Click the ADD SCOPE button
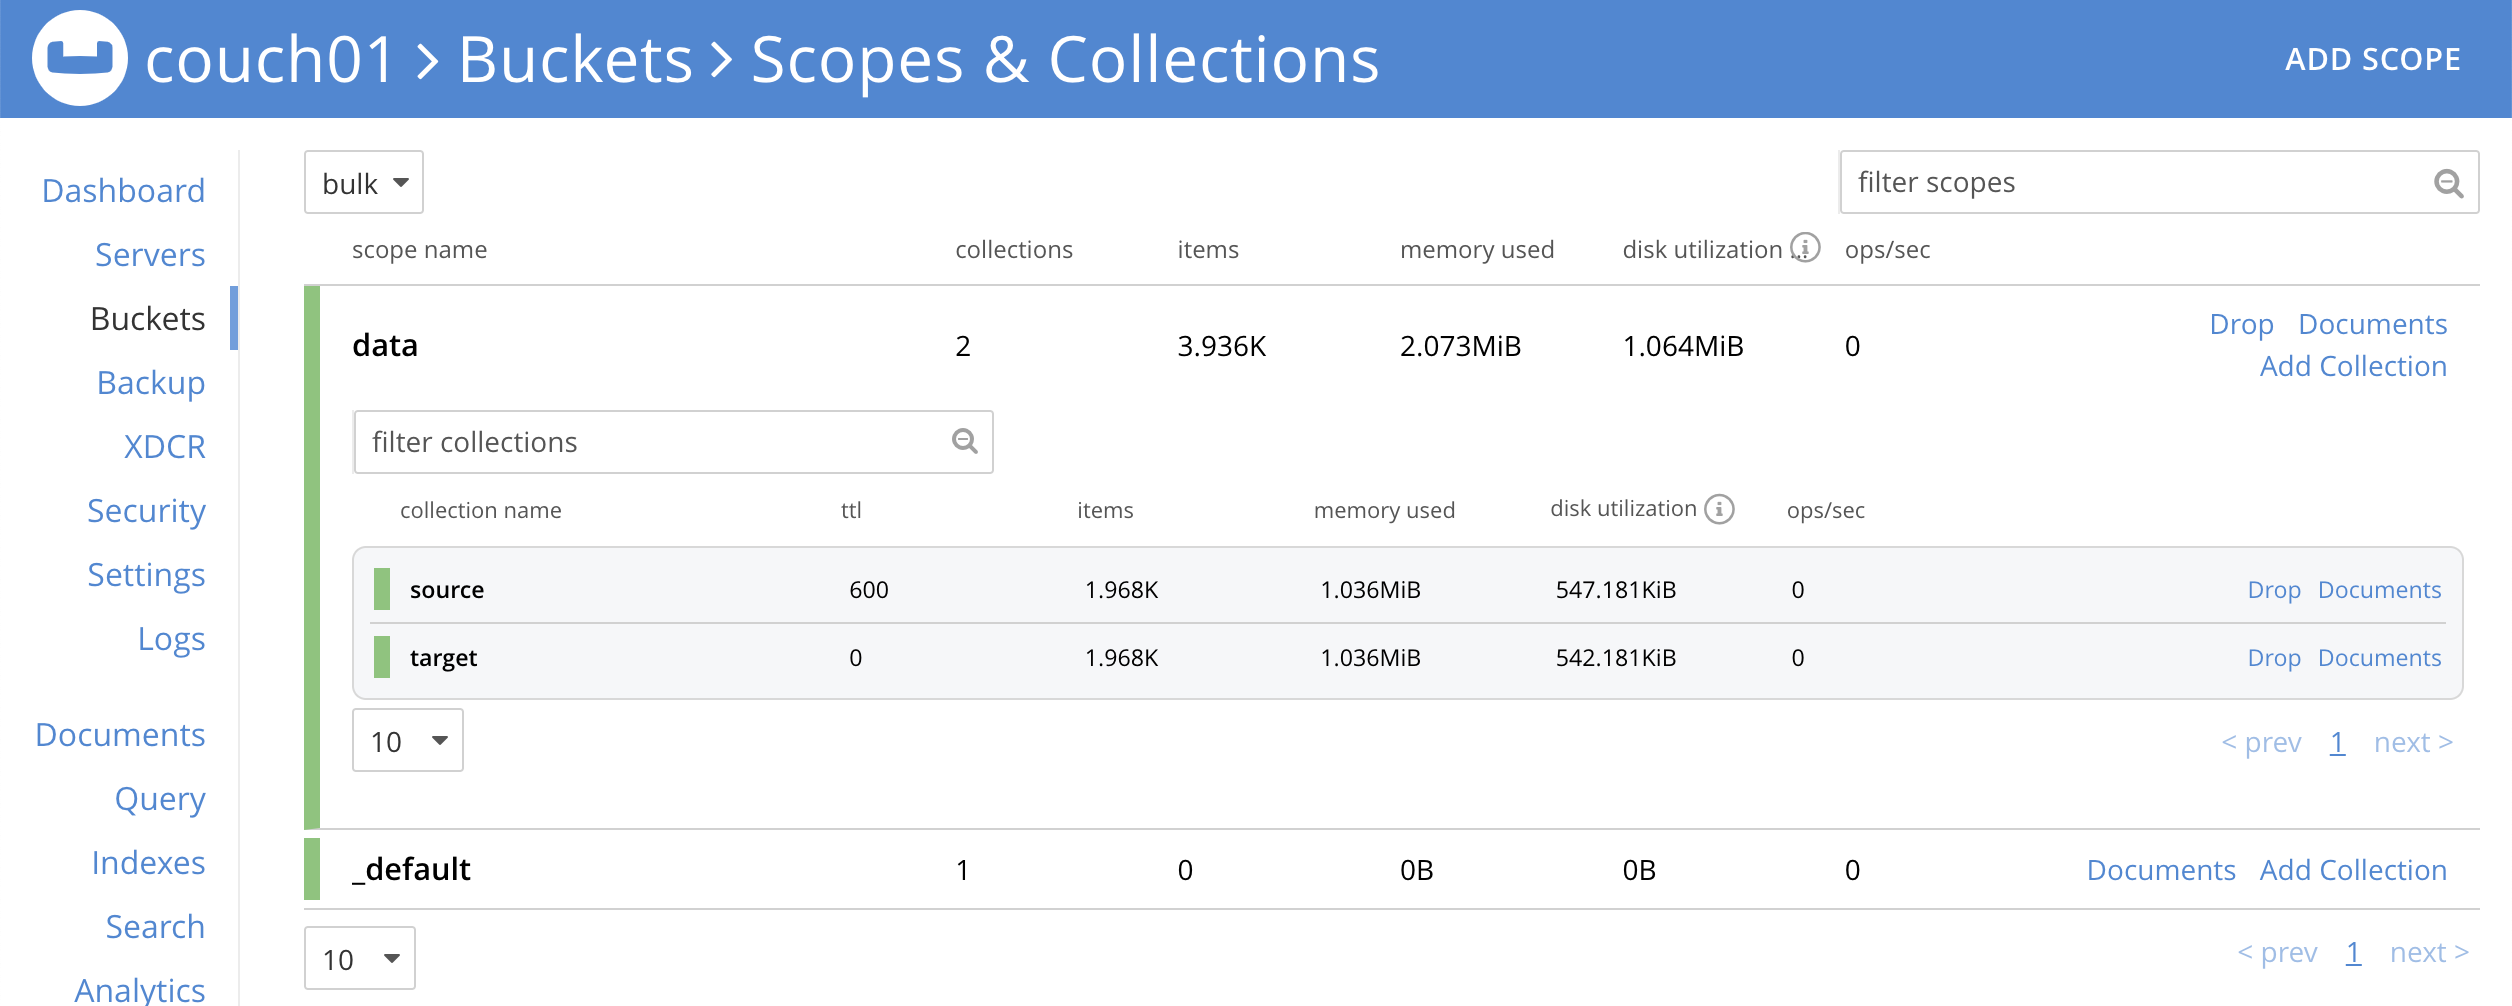Screen dimensions: 2512x1006 pos(2374,59)
